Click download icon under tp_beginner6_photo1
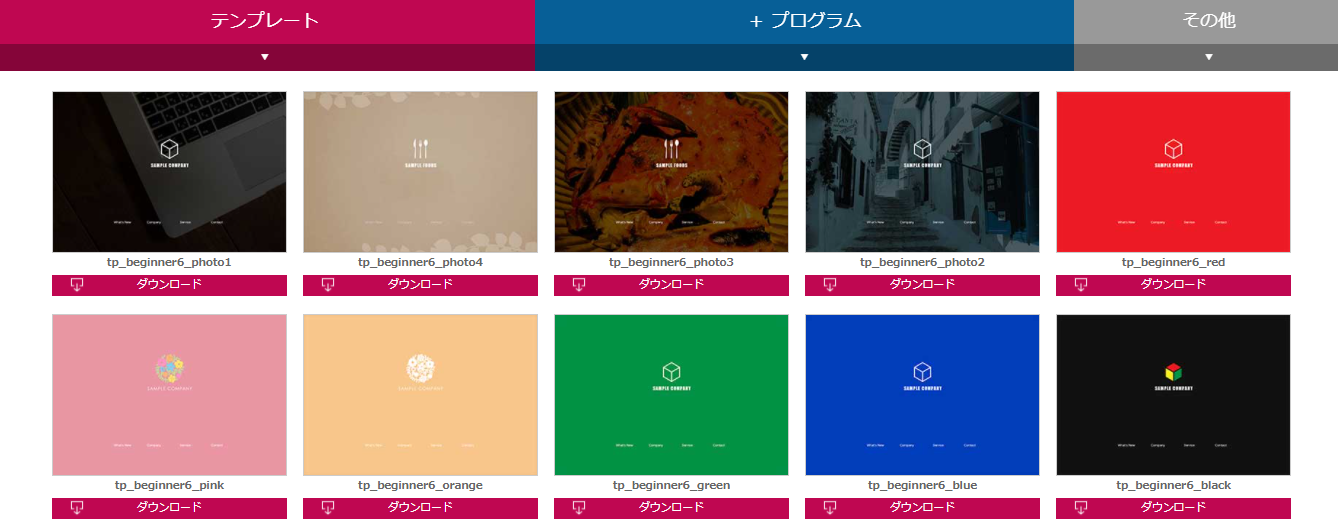This screenshot has height=526, width=1338. coord(77,285)
